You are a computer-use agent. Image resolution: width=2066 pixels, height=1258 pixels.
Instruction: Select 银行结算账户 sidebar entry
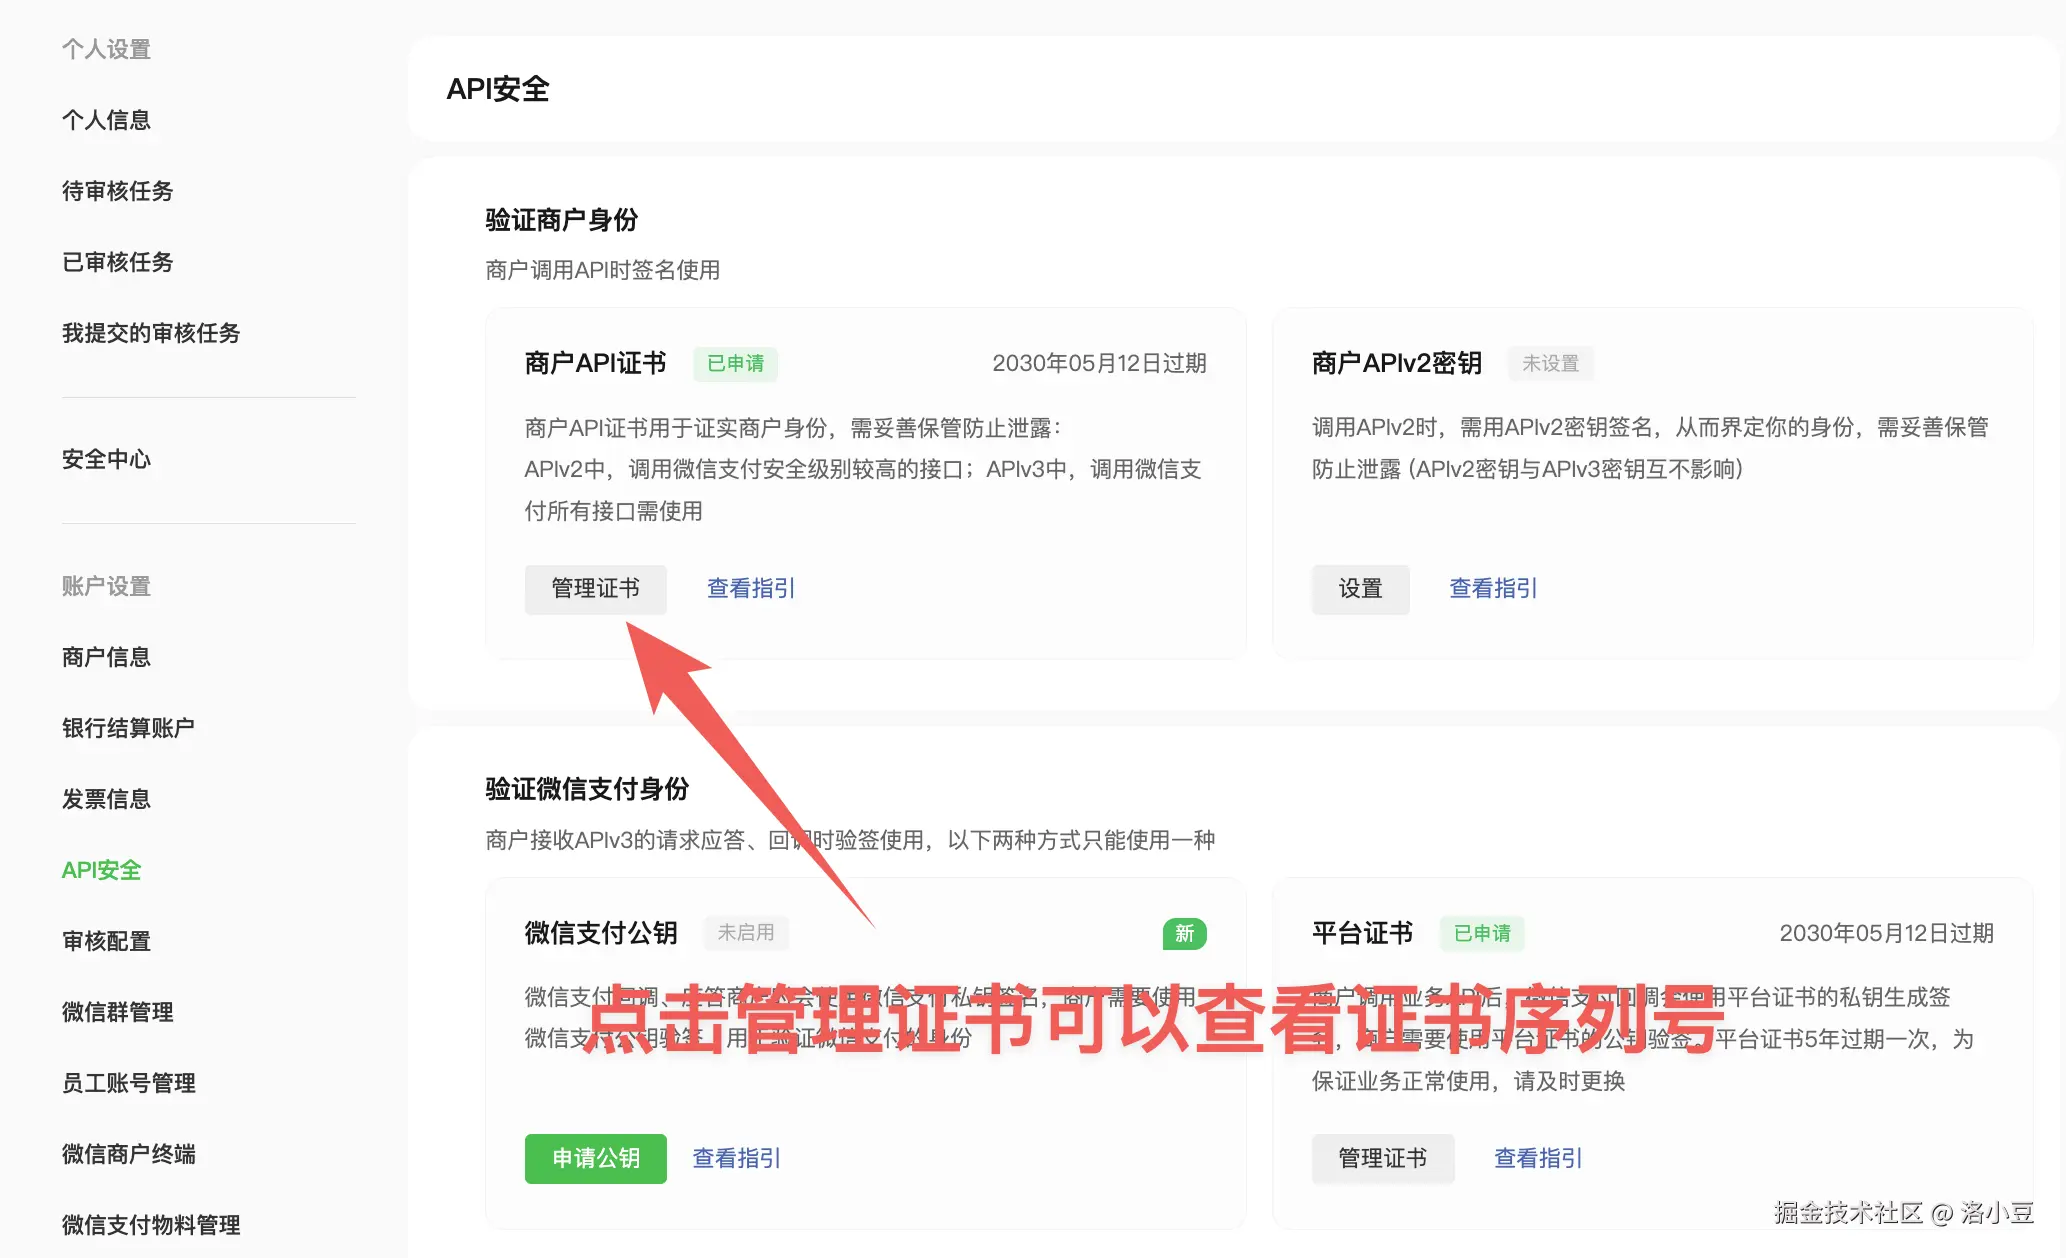click(128, 728)
